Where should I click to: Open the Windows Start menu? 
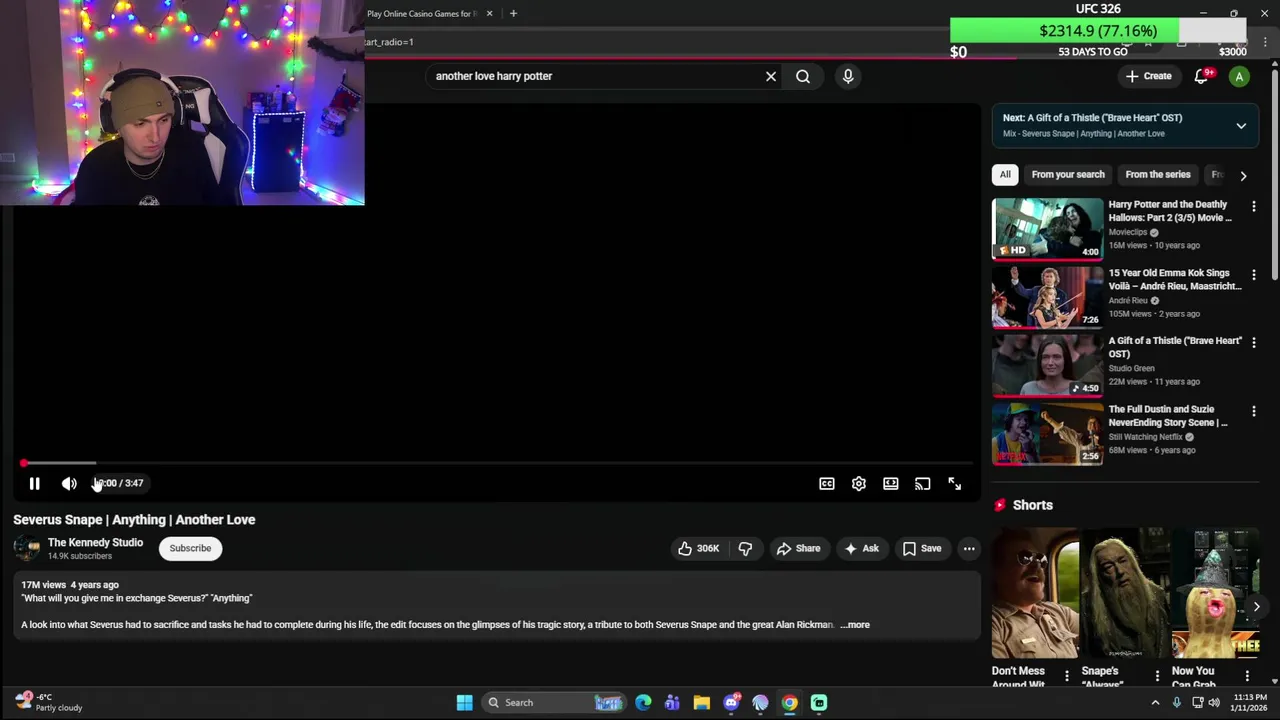click(x=464, y=703)
